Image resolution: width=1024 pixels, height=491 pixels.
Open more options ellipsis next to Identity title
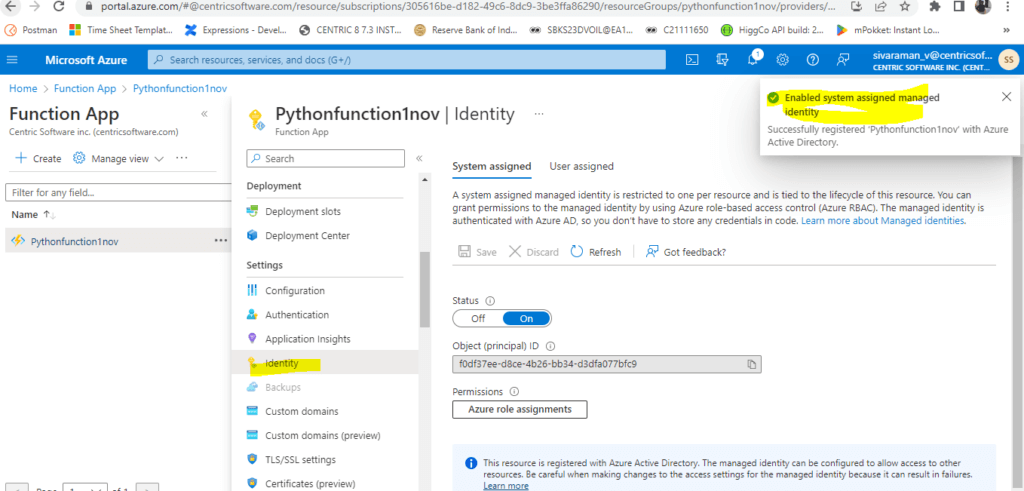(x=539, y=114)
